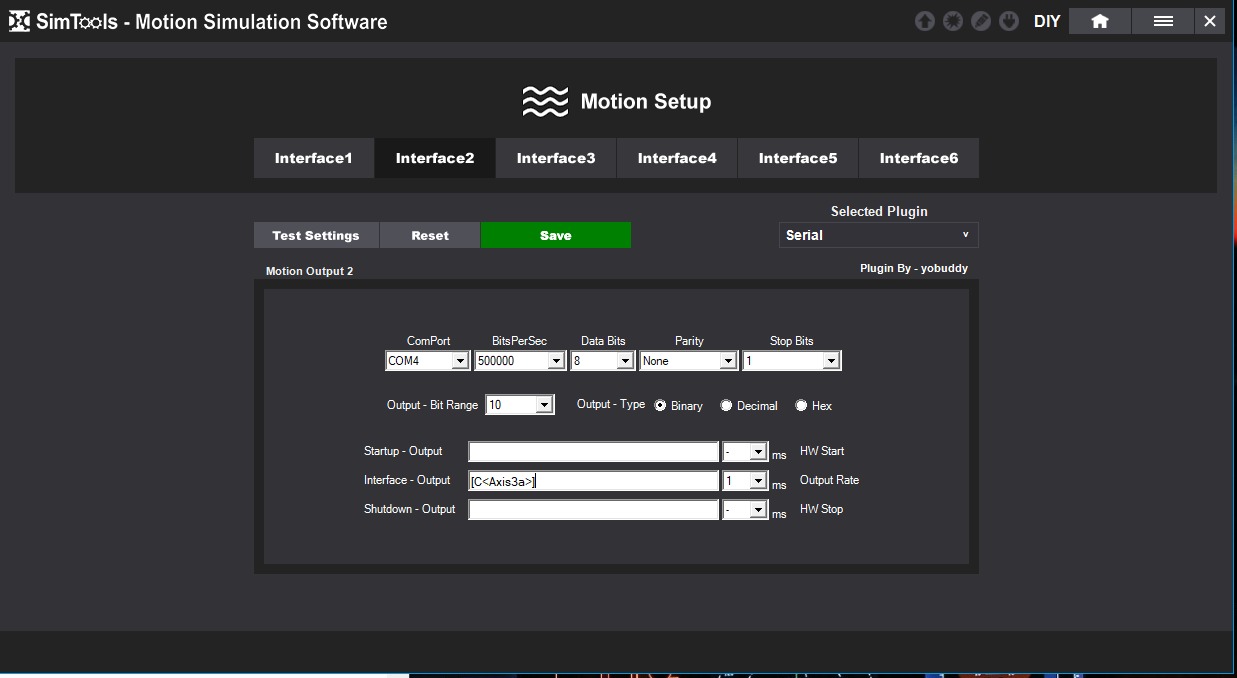Open the ComPort dropdown showing COM4

(x=428, y=361)
